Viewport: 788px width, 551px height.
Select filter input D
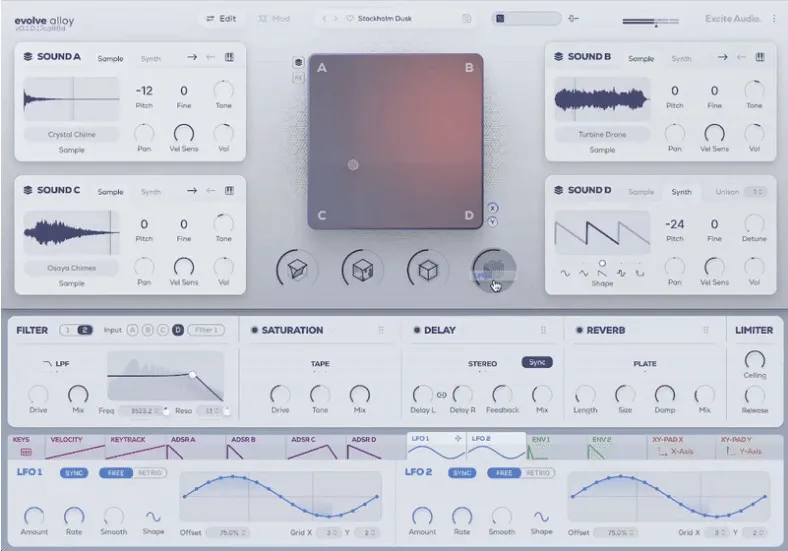pos(178,330)
